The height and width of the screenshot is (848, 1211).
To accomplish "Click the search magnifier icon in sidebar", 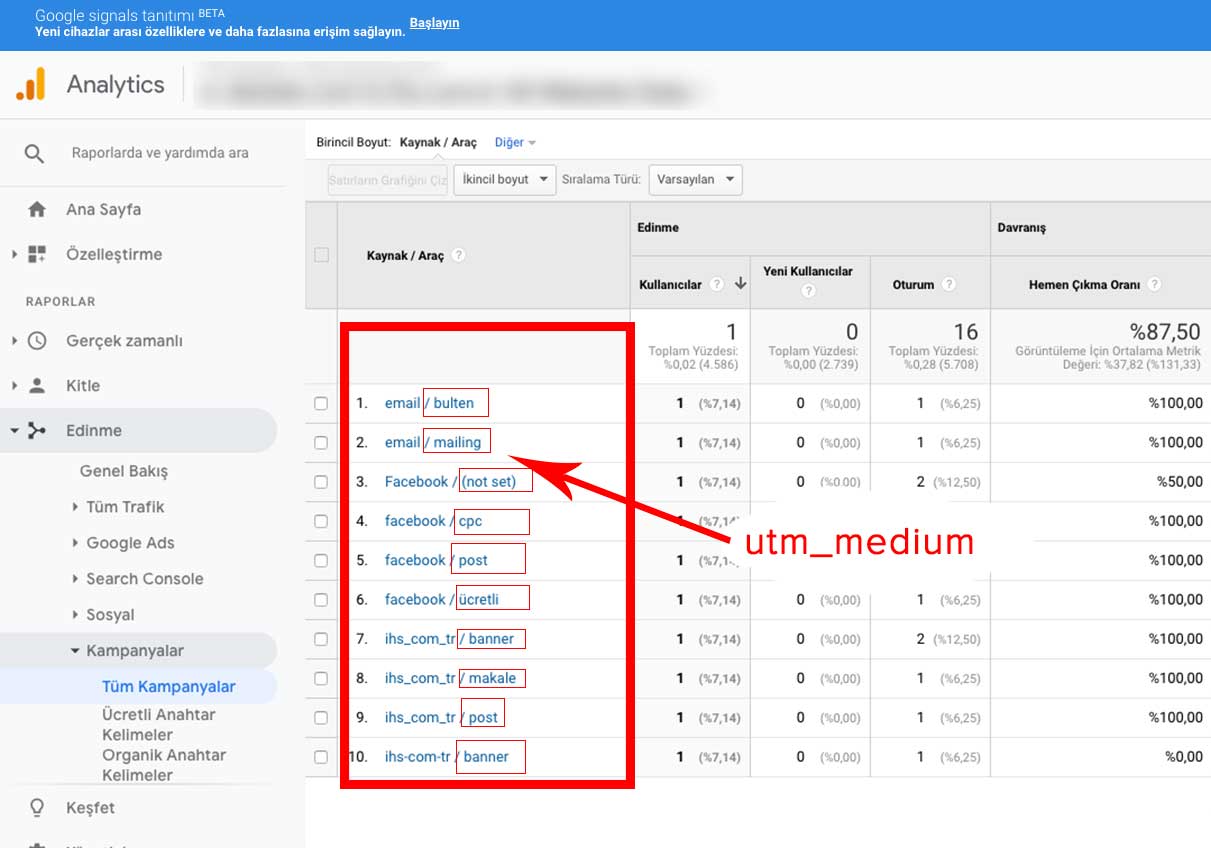I will coord(34,153).
